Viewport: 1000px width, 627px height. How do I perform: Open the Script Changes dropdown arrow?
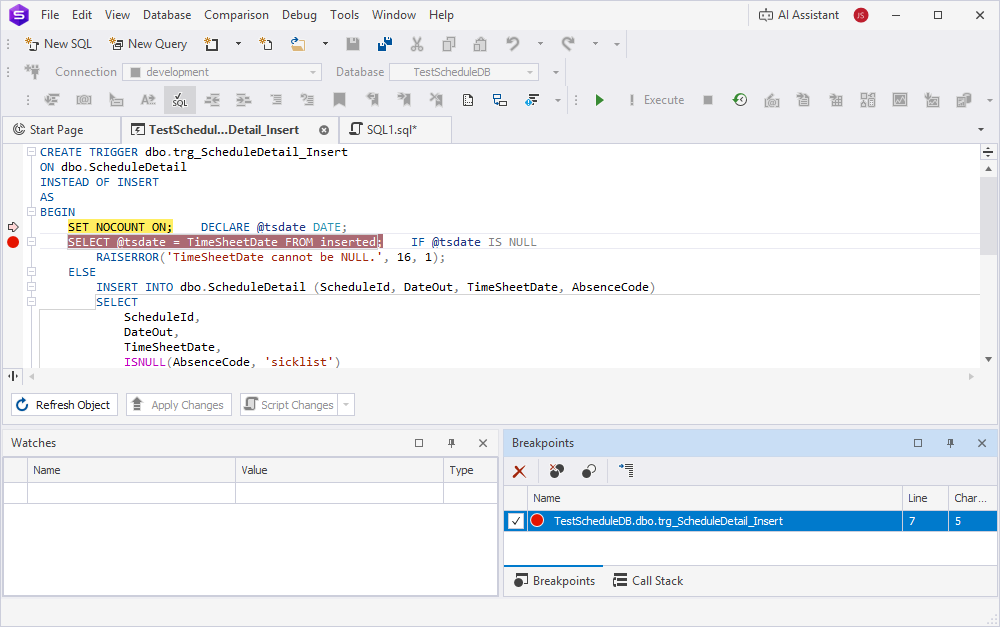pyautogui.click(x=346, y=405)
